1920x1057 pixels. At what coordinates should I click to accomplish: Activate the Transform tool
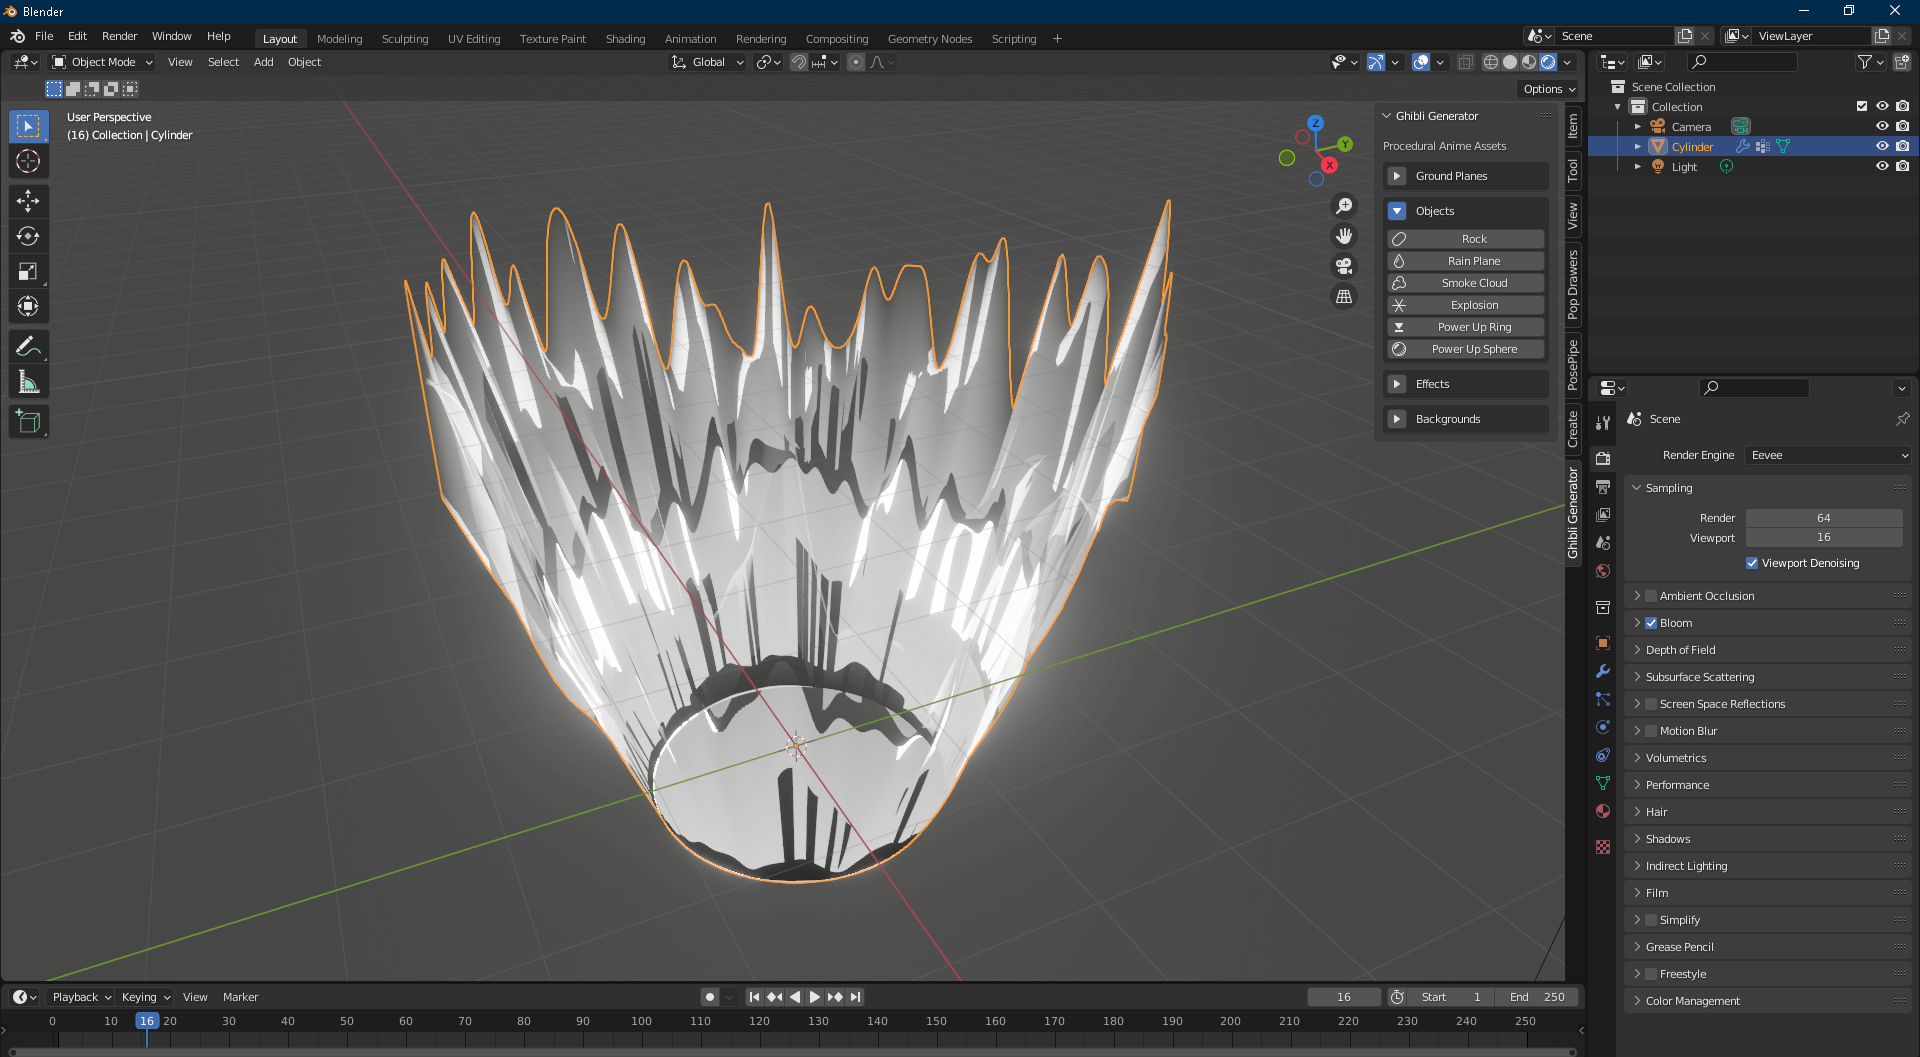[x=28, y=306]
